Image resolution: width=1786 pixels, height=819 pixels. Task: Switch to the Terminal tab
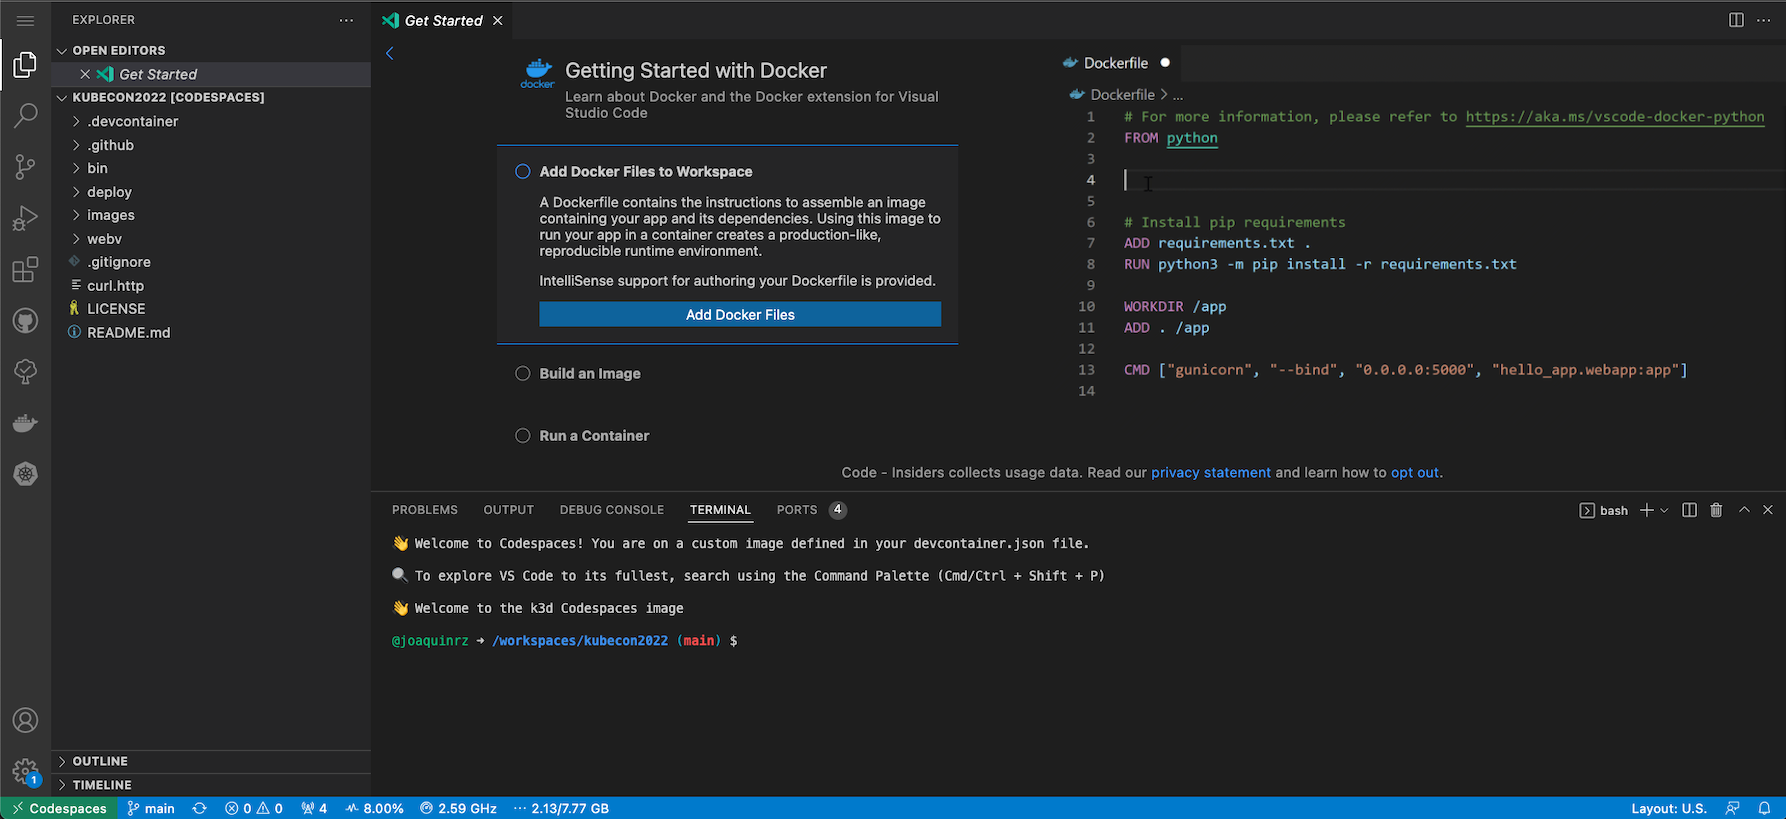720,510
